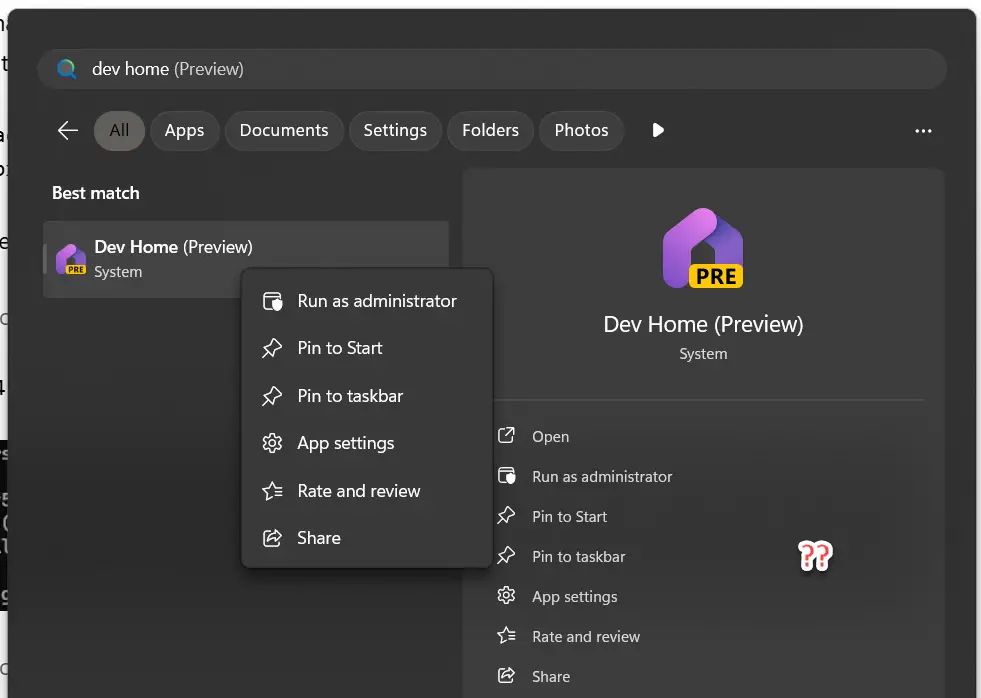
Task: Click Run as administrator in the details pane
Action: 602,477
